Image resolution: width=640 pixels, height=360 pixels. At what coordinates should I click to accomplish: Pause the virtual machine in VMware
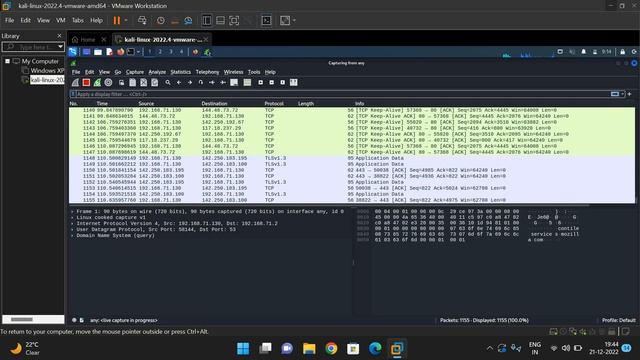117,20
